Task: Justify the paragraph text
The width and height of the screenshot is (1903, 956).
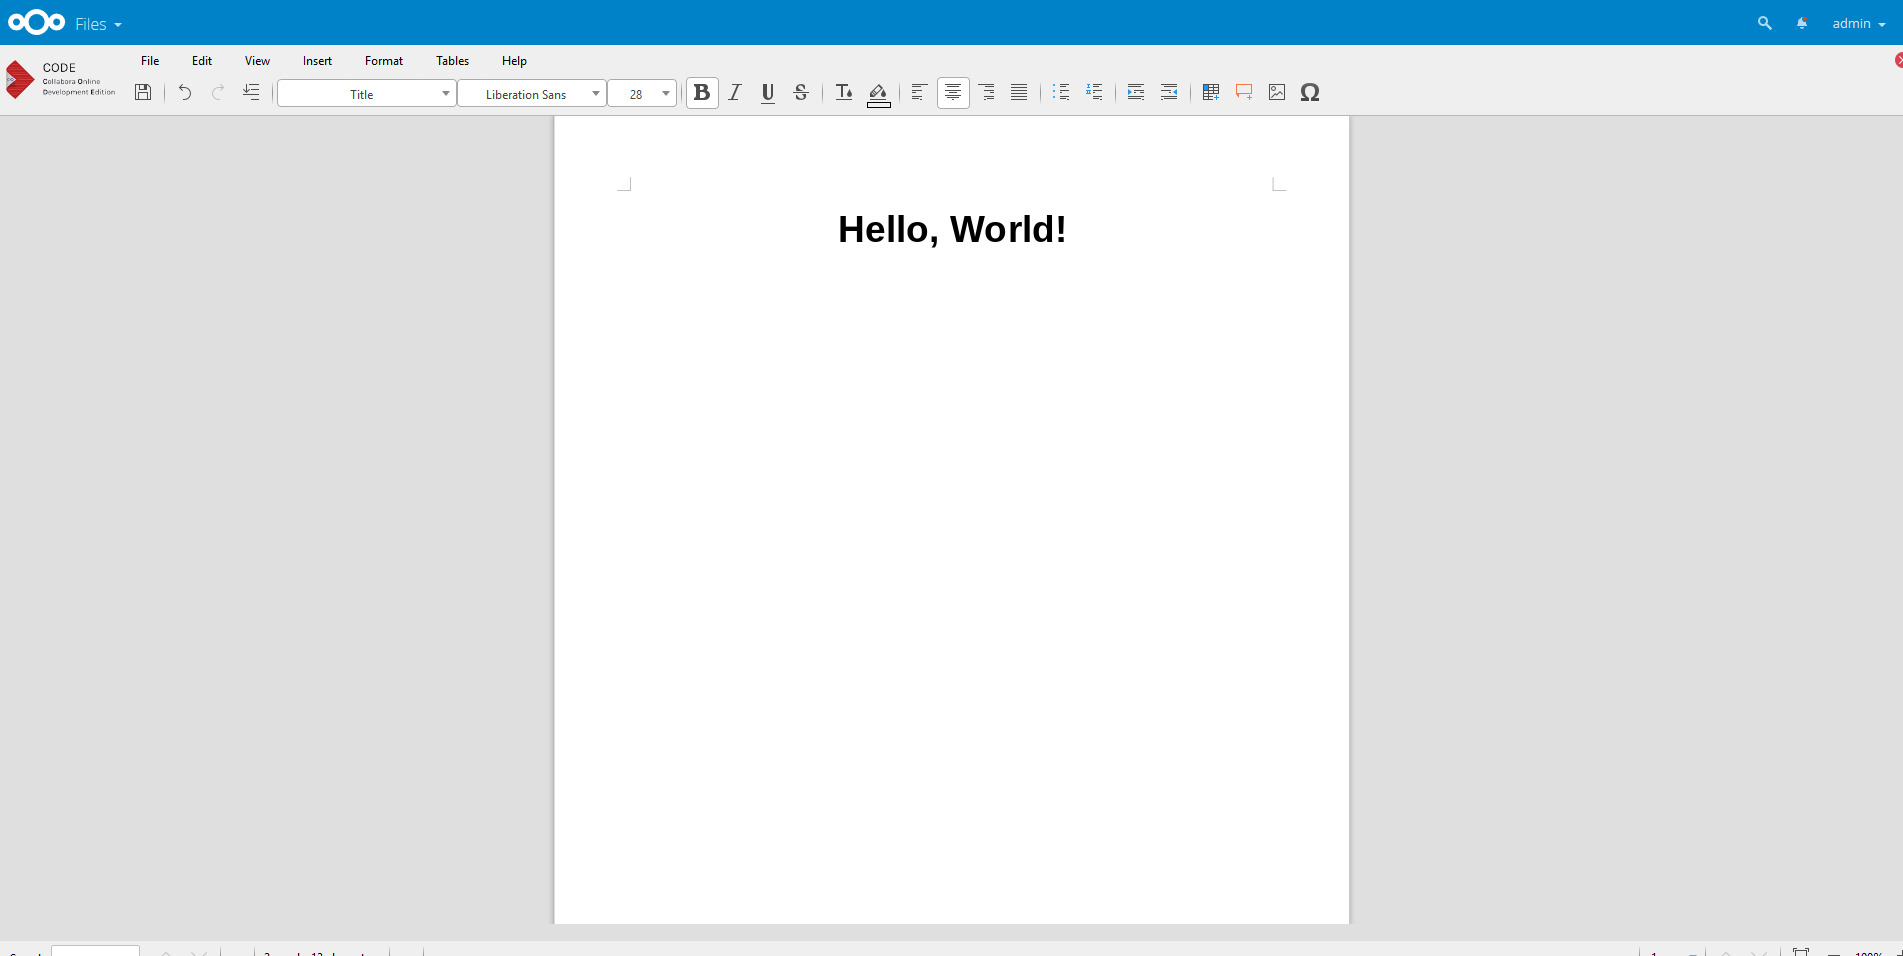Action: (x=1019, y=92)
